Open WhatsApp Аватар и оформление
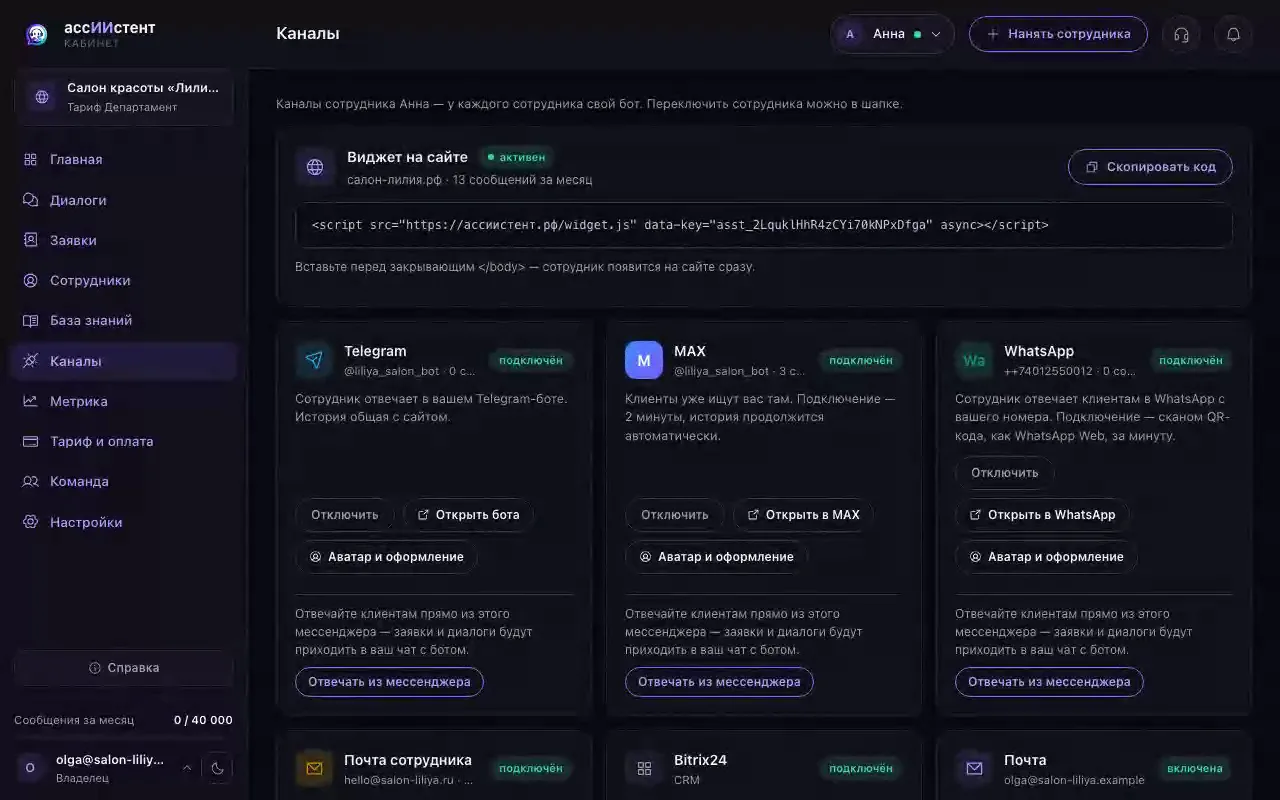 (x=1046, y=557)
